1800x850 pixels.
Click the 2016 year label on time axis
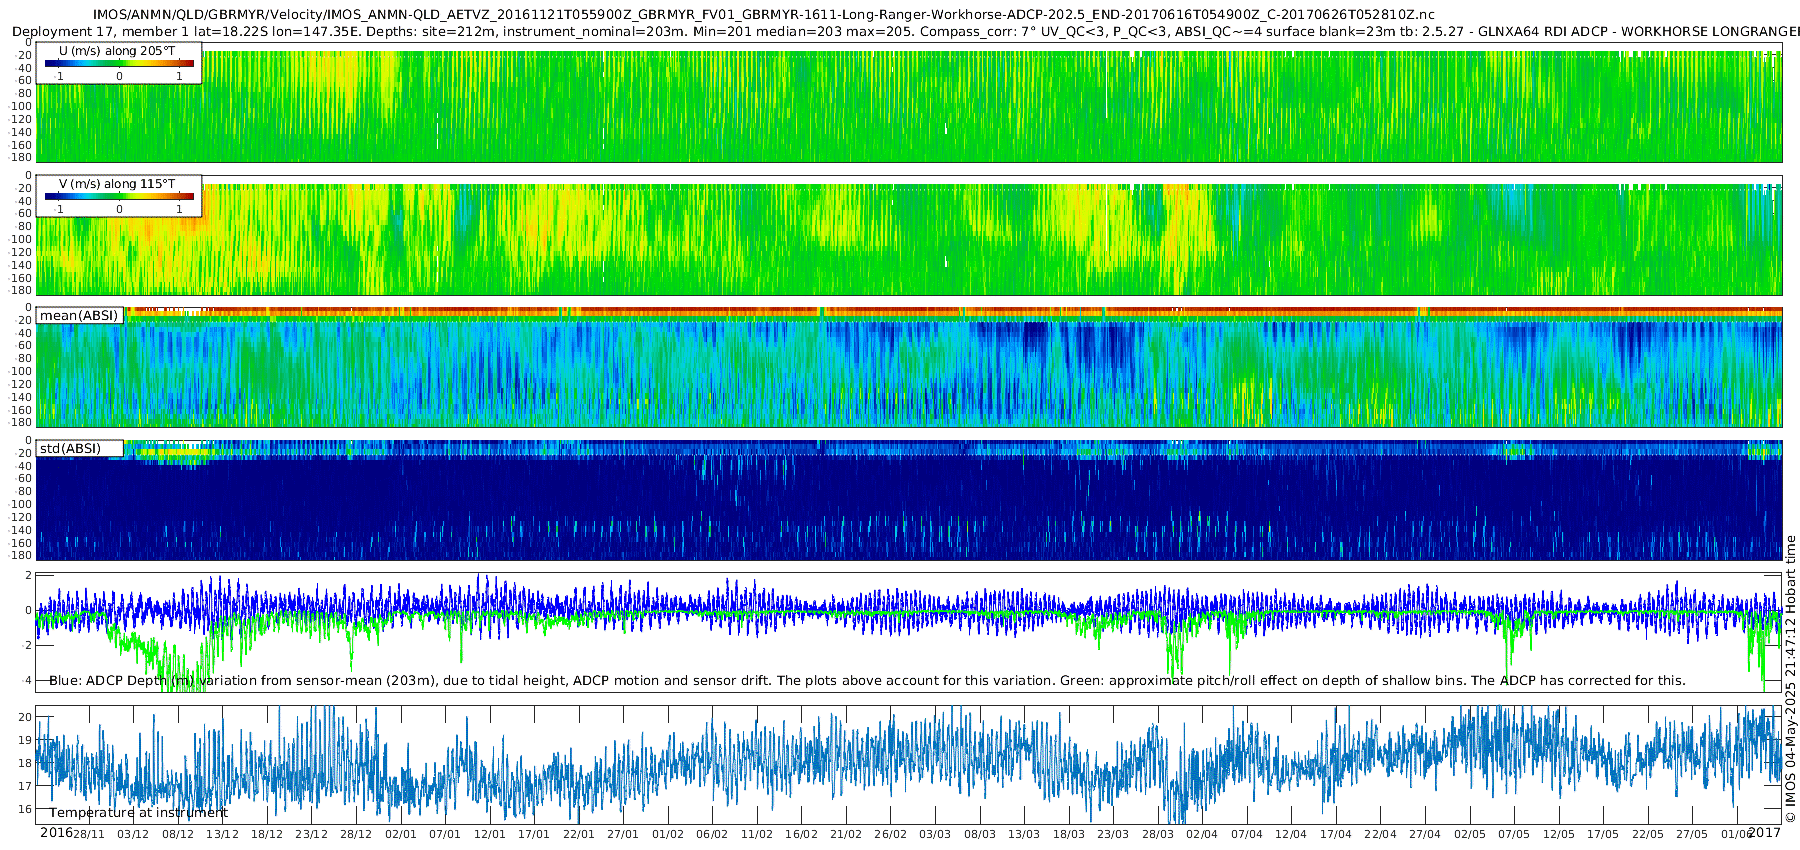point(56,832)
